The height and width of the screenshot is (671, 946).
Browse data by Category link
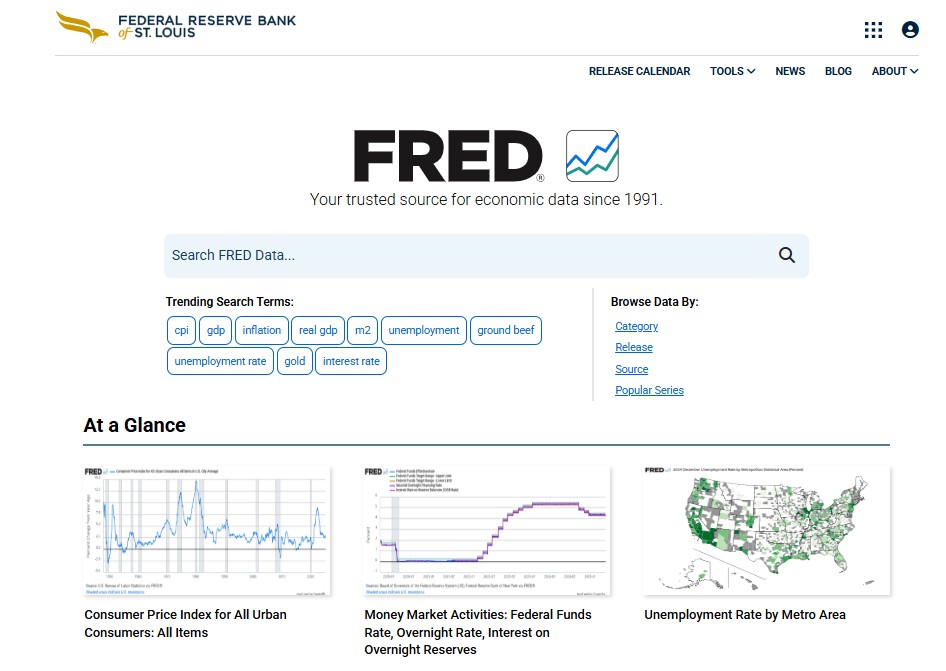(x=636, y=326)
